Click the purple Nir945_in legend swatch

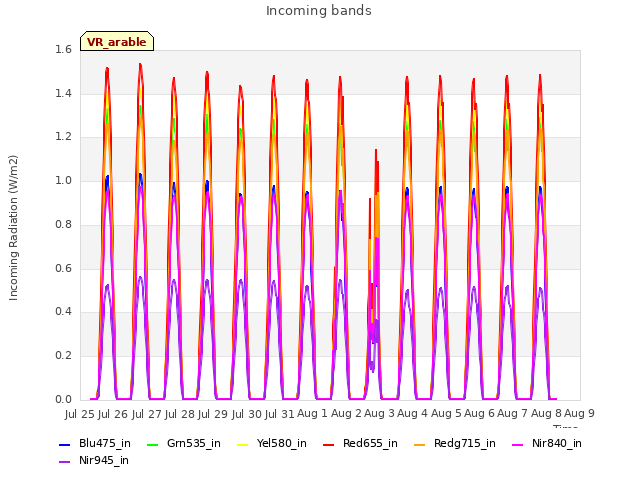click(65, 462)
